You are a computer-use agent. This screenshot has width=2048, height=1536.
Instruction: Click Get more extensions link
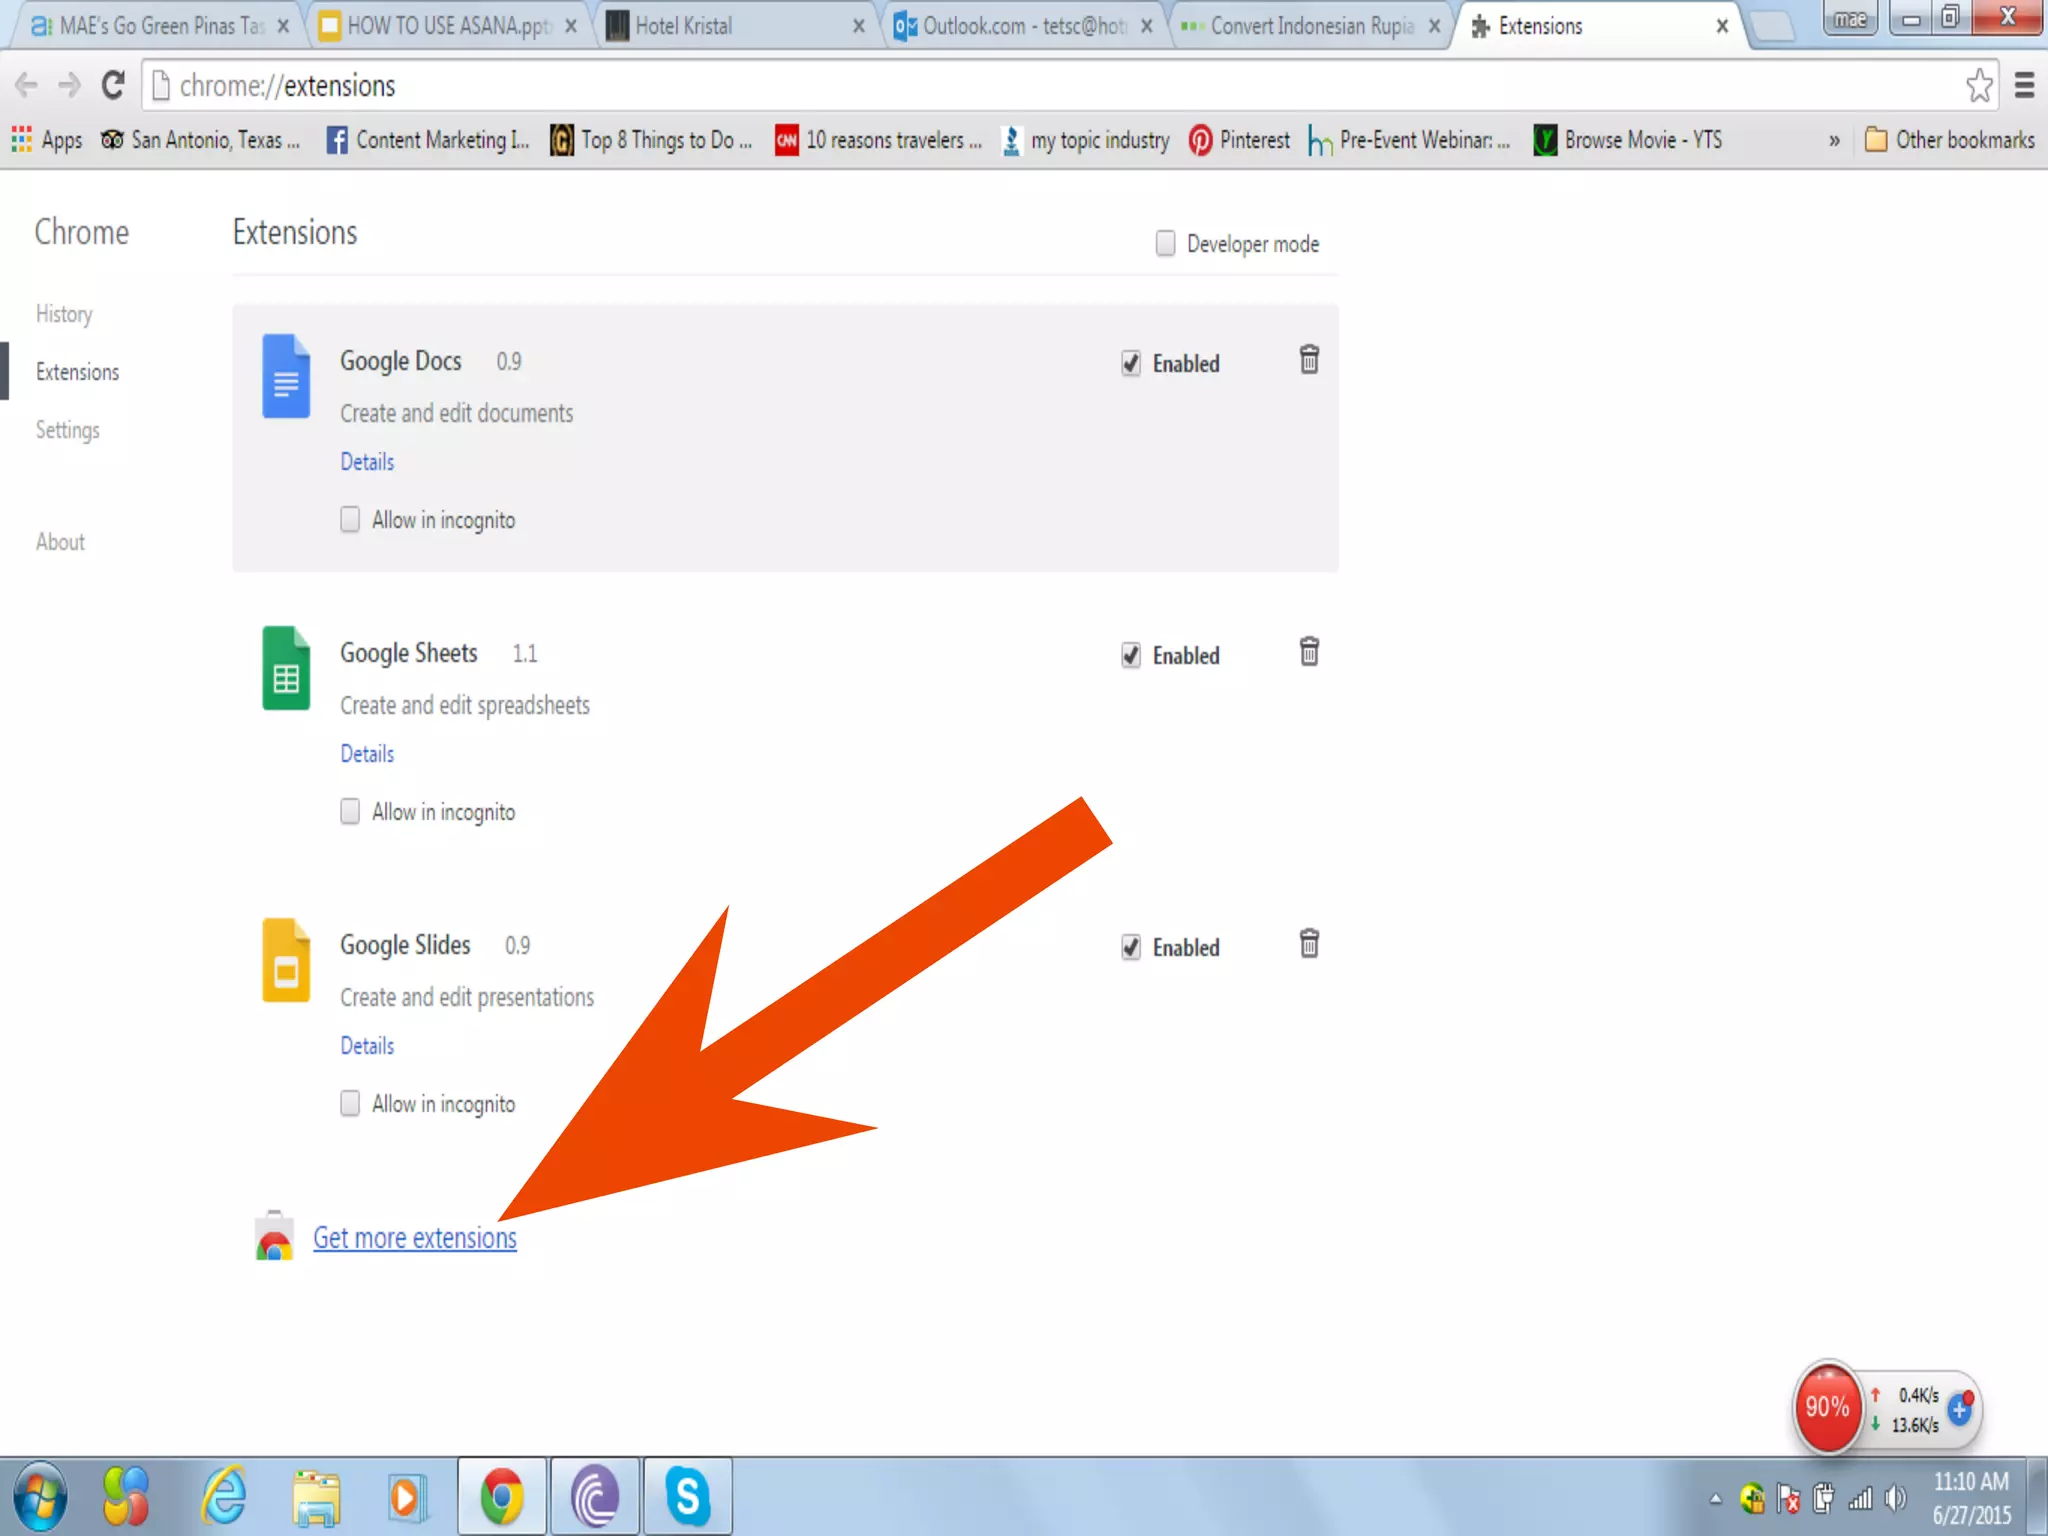414,1238
